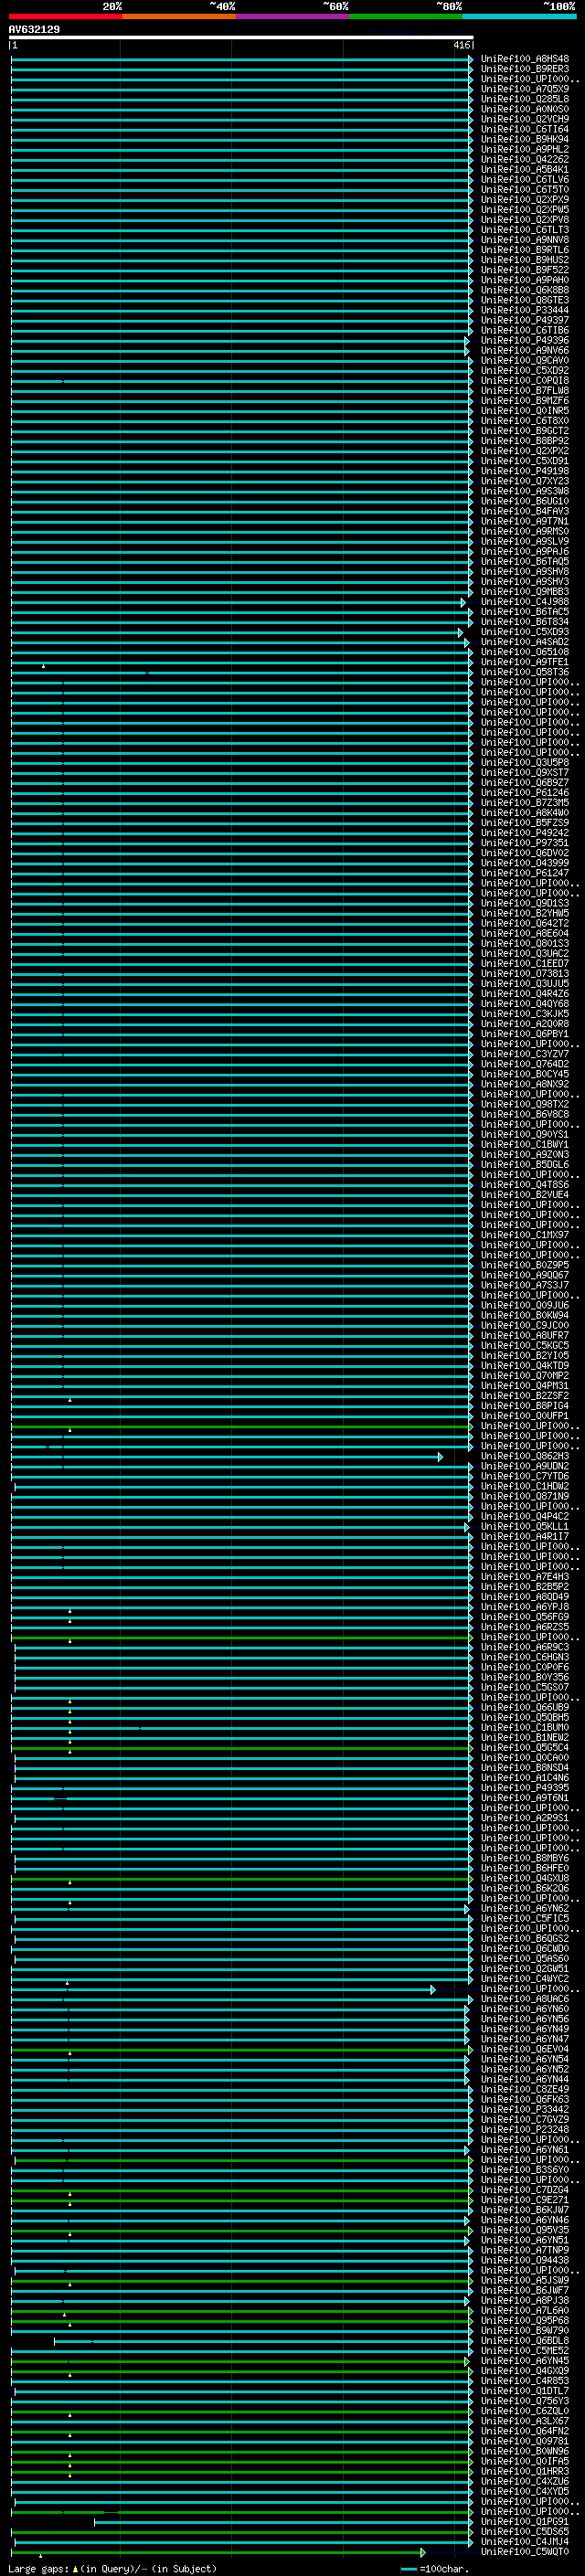
Task: Select label UniRef100_C1EED7
Action: pos(525,963)
